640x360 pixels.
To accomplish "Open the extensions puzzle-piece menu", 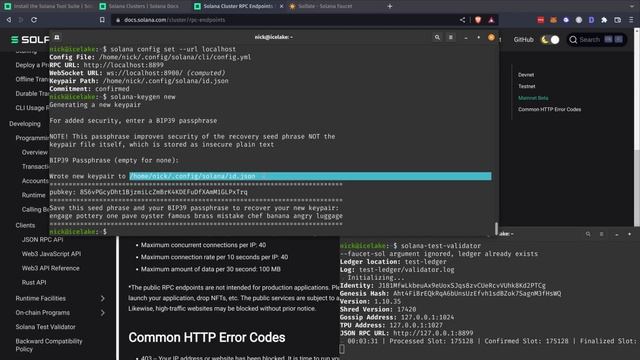I will [604, 20].
